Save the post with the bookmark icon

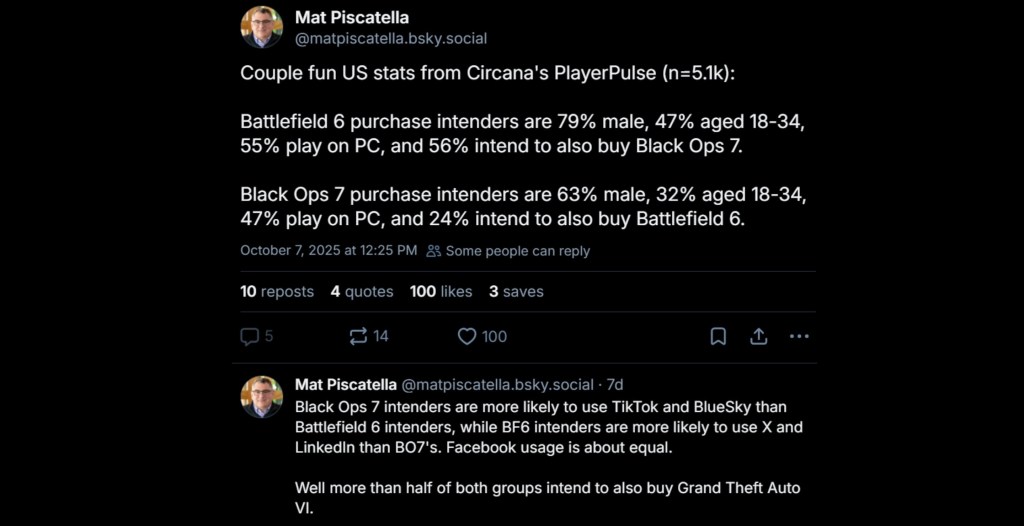718,337
